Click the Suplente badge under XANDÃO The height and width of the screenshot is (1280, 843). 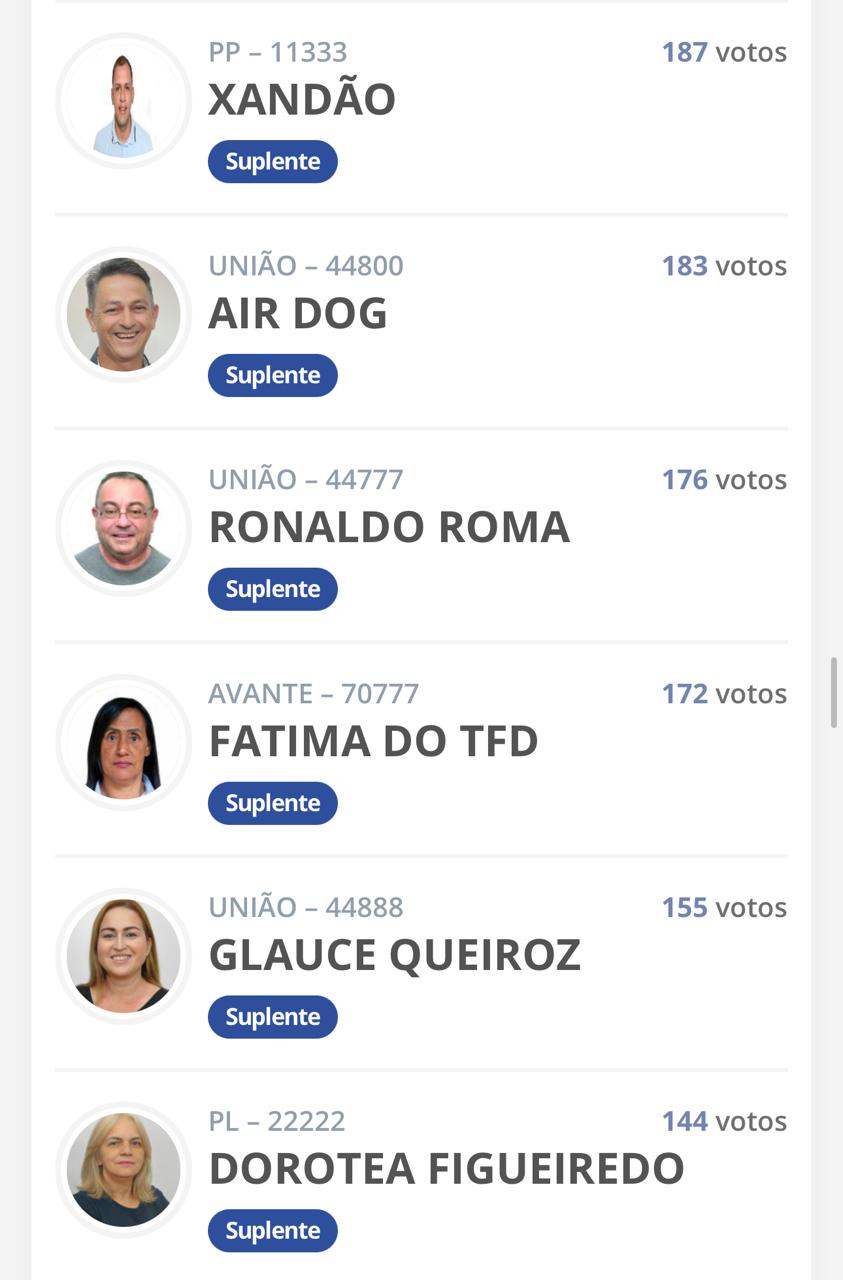coord(273,162)
